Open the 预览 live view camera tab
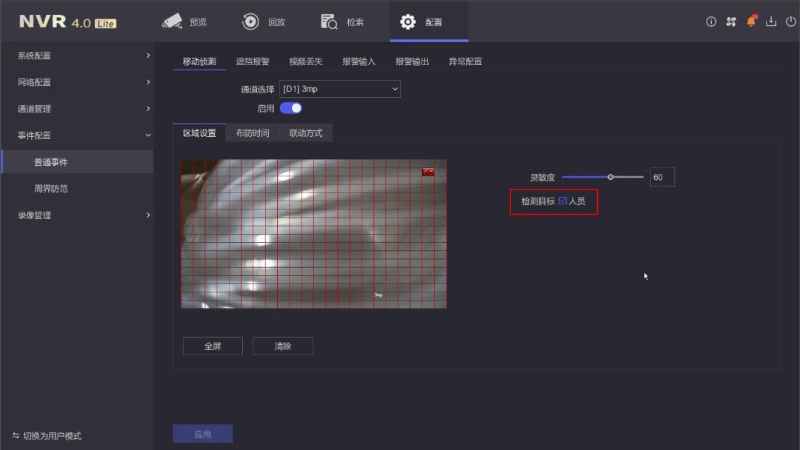This screenshot has width=800, height=450. (x=186, y=21)
